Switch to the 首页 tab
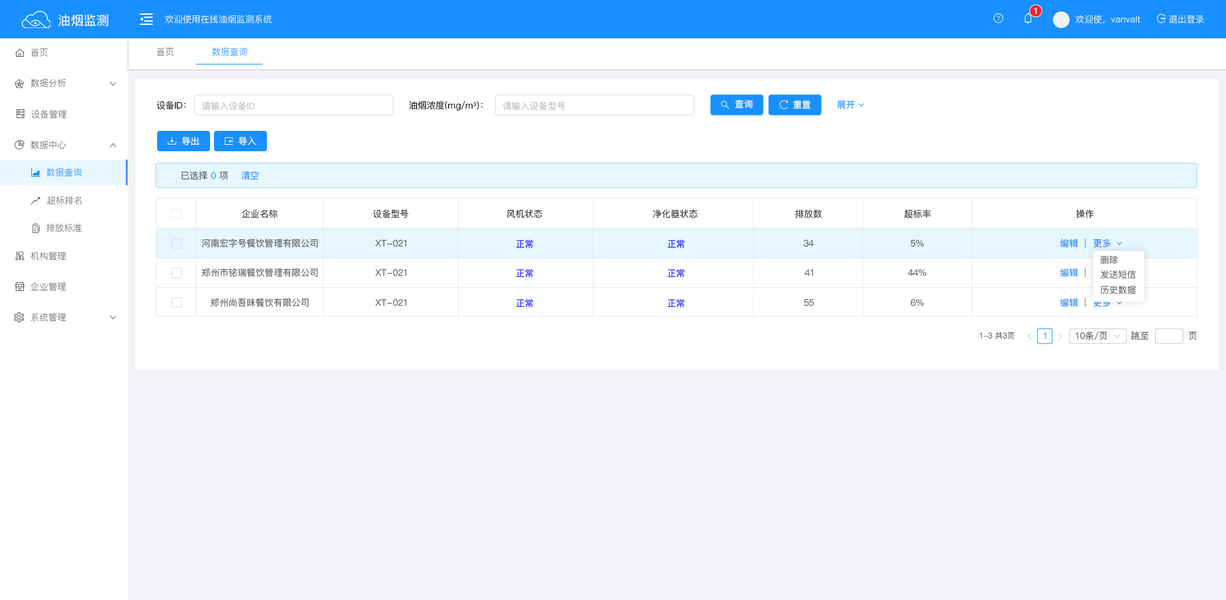Image resolution: width=1226 pixels, height=600 pixels. 165,52
